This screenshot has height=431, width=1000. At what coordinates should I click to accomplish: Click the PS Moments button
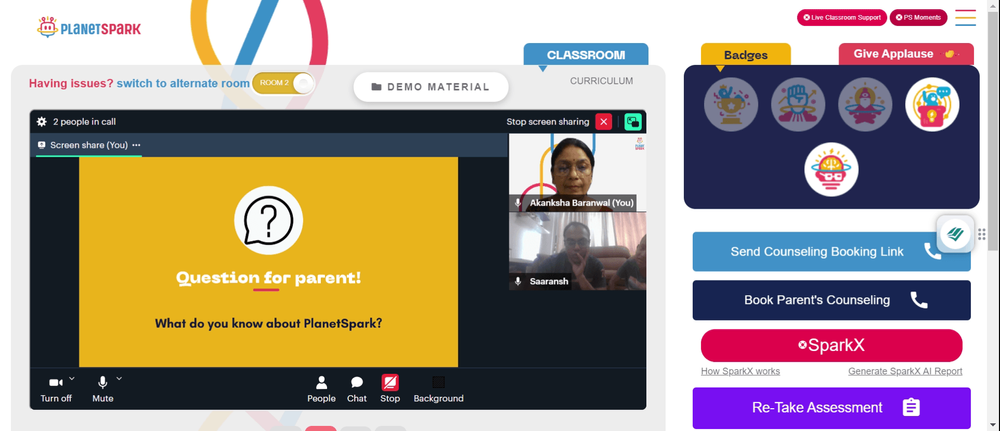coord(918,18)
